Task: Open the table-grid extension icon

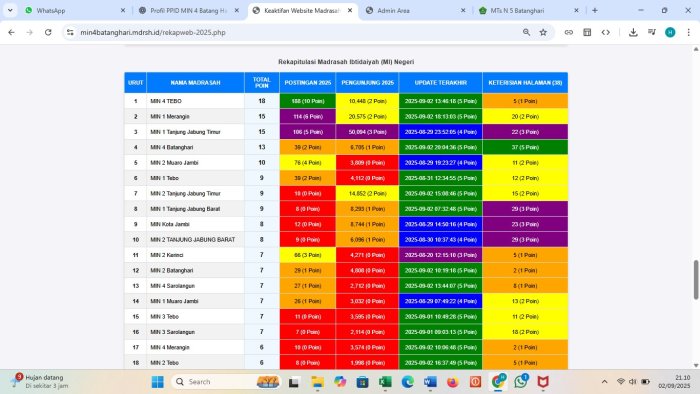Action: tap(587, 32)
